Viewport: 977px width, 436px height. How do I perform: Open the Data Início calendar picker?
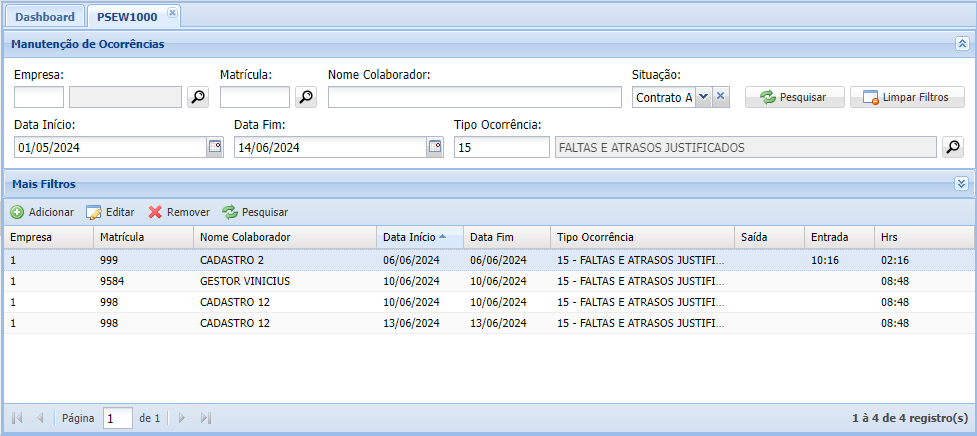pyautogui.click(x=214, y=147)
